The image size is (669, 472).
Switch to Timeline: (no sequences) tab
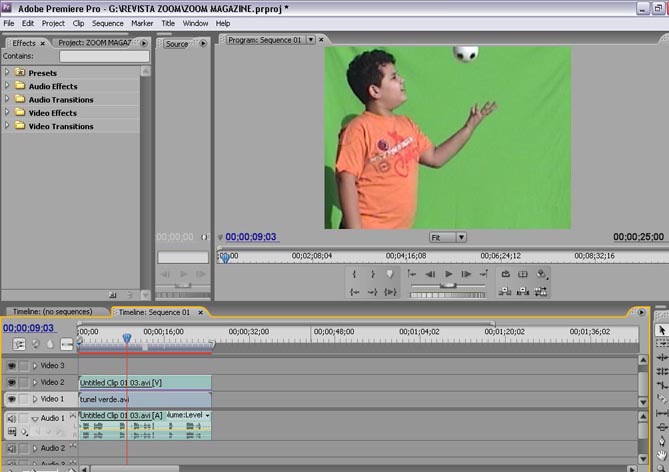click(x=50, y=312)
